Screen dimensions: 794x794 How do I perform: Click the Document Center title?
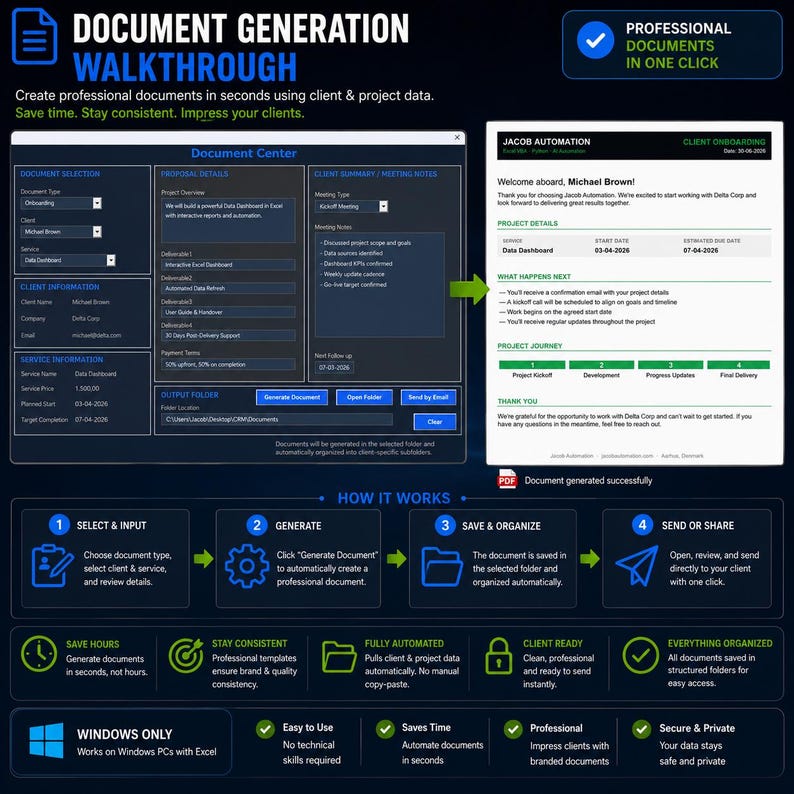[244, 153]
